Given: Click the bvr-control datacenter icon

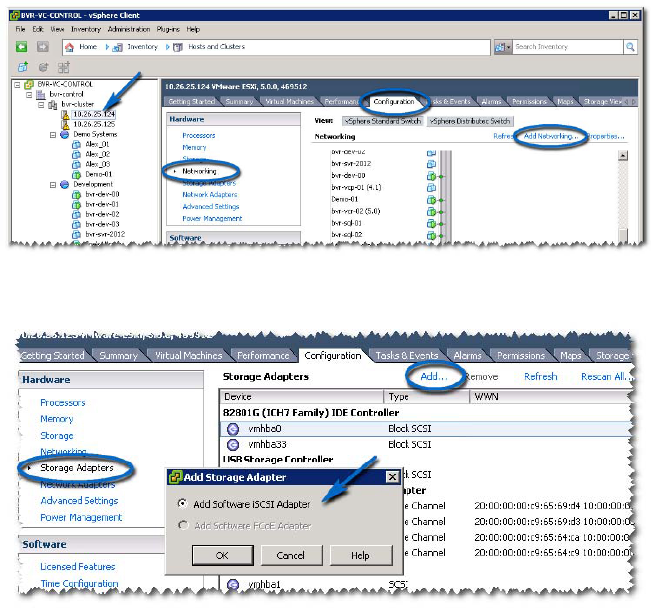Looking at the screenshot, I should pos(41,95).
